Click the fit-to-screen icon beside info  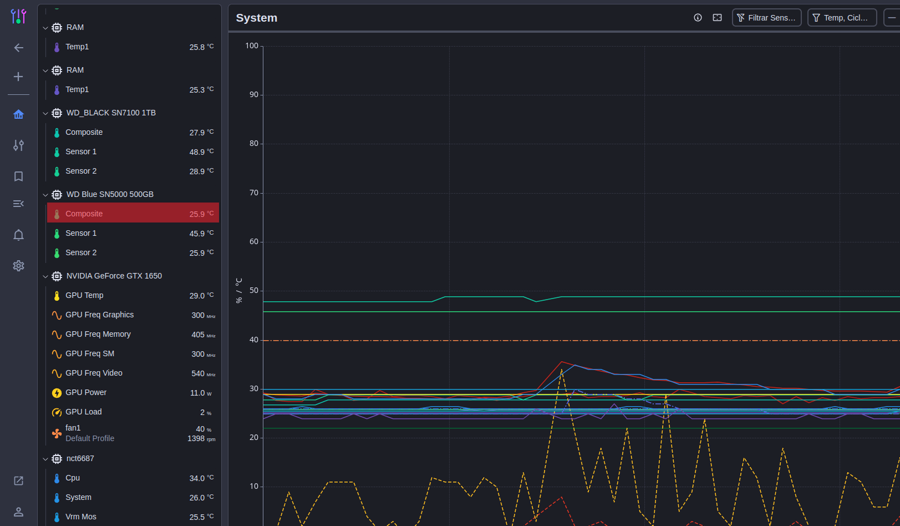point(717,18)
